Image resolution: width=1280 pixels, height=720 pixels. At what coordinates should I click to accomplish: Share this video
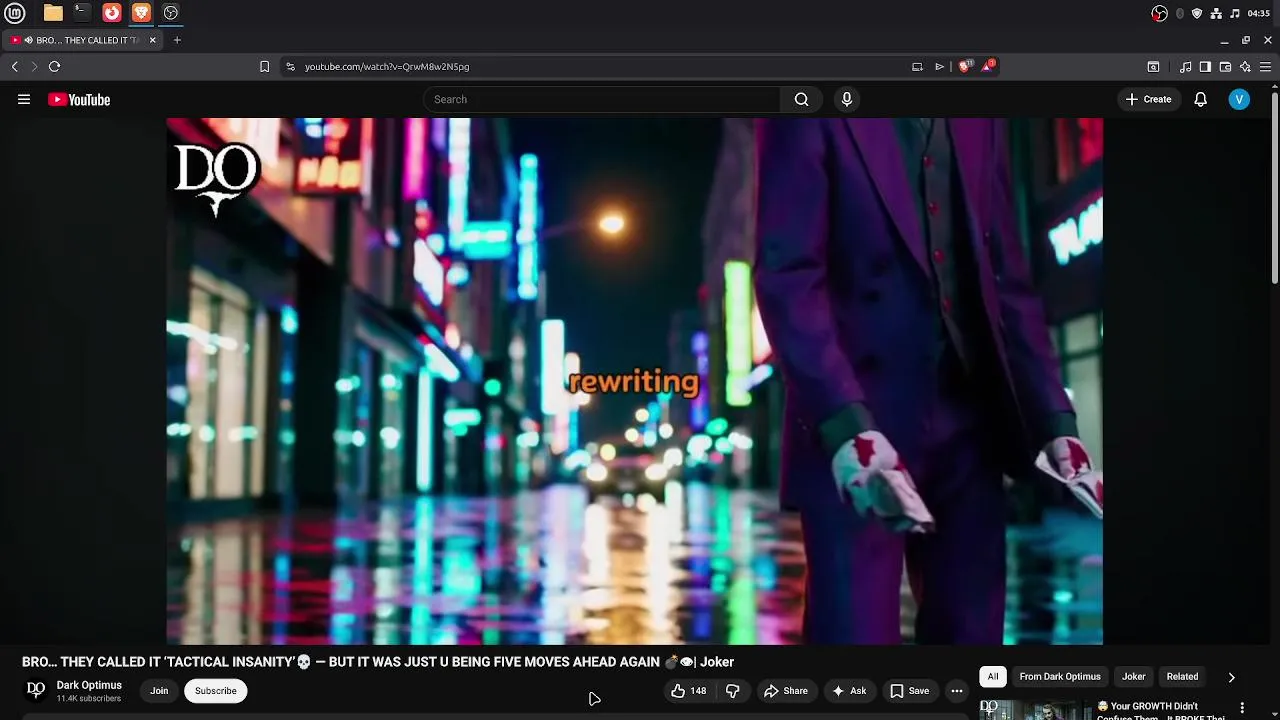(x=786, y=691)
